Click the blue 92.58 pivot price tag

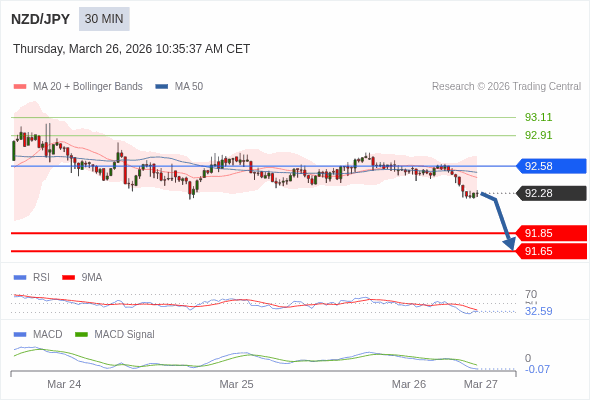click(x=552, y=166)
